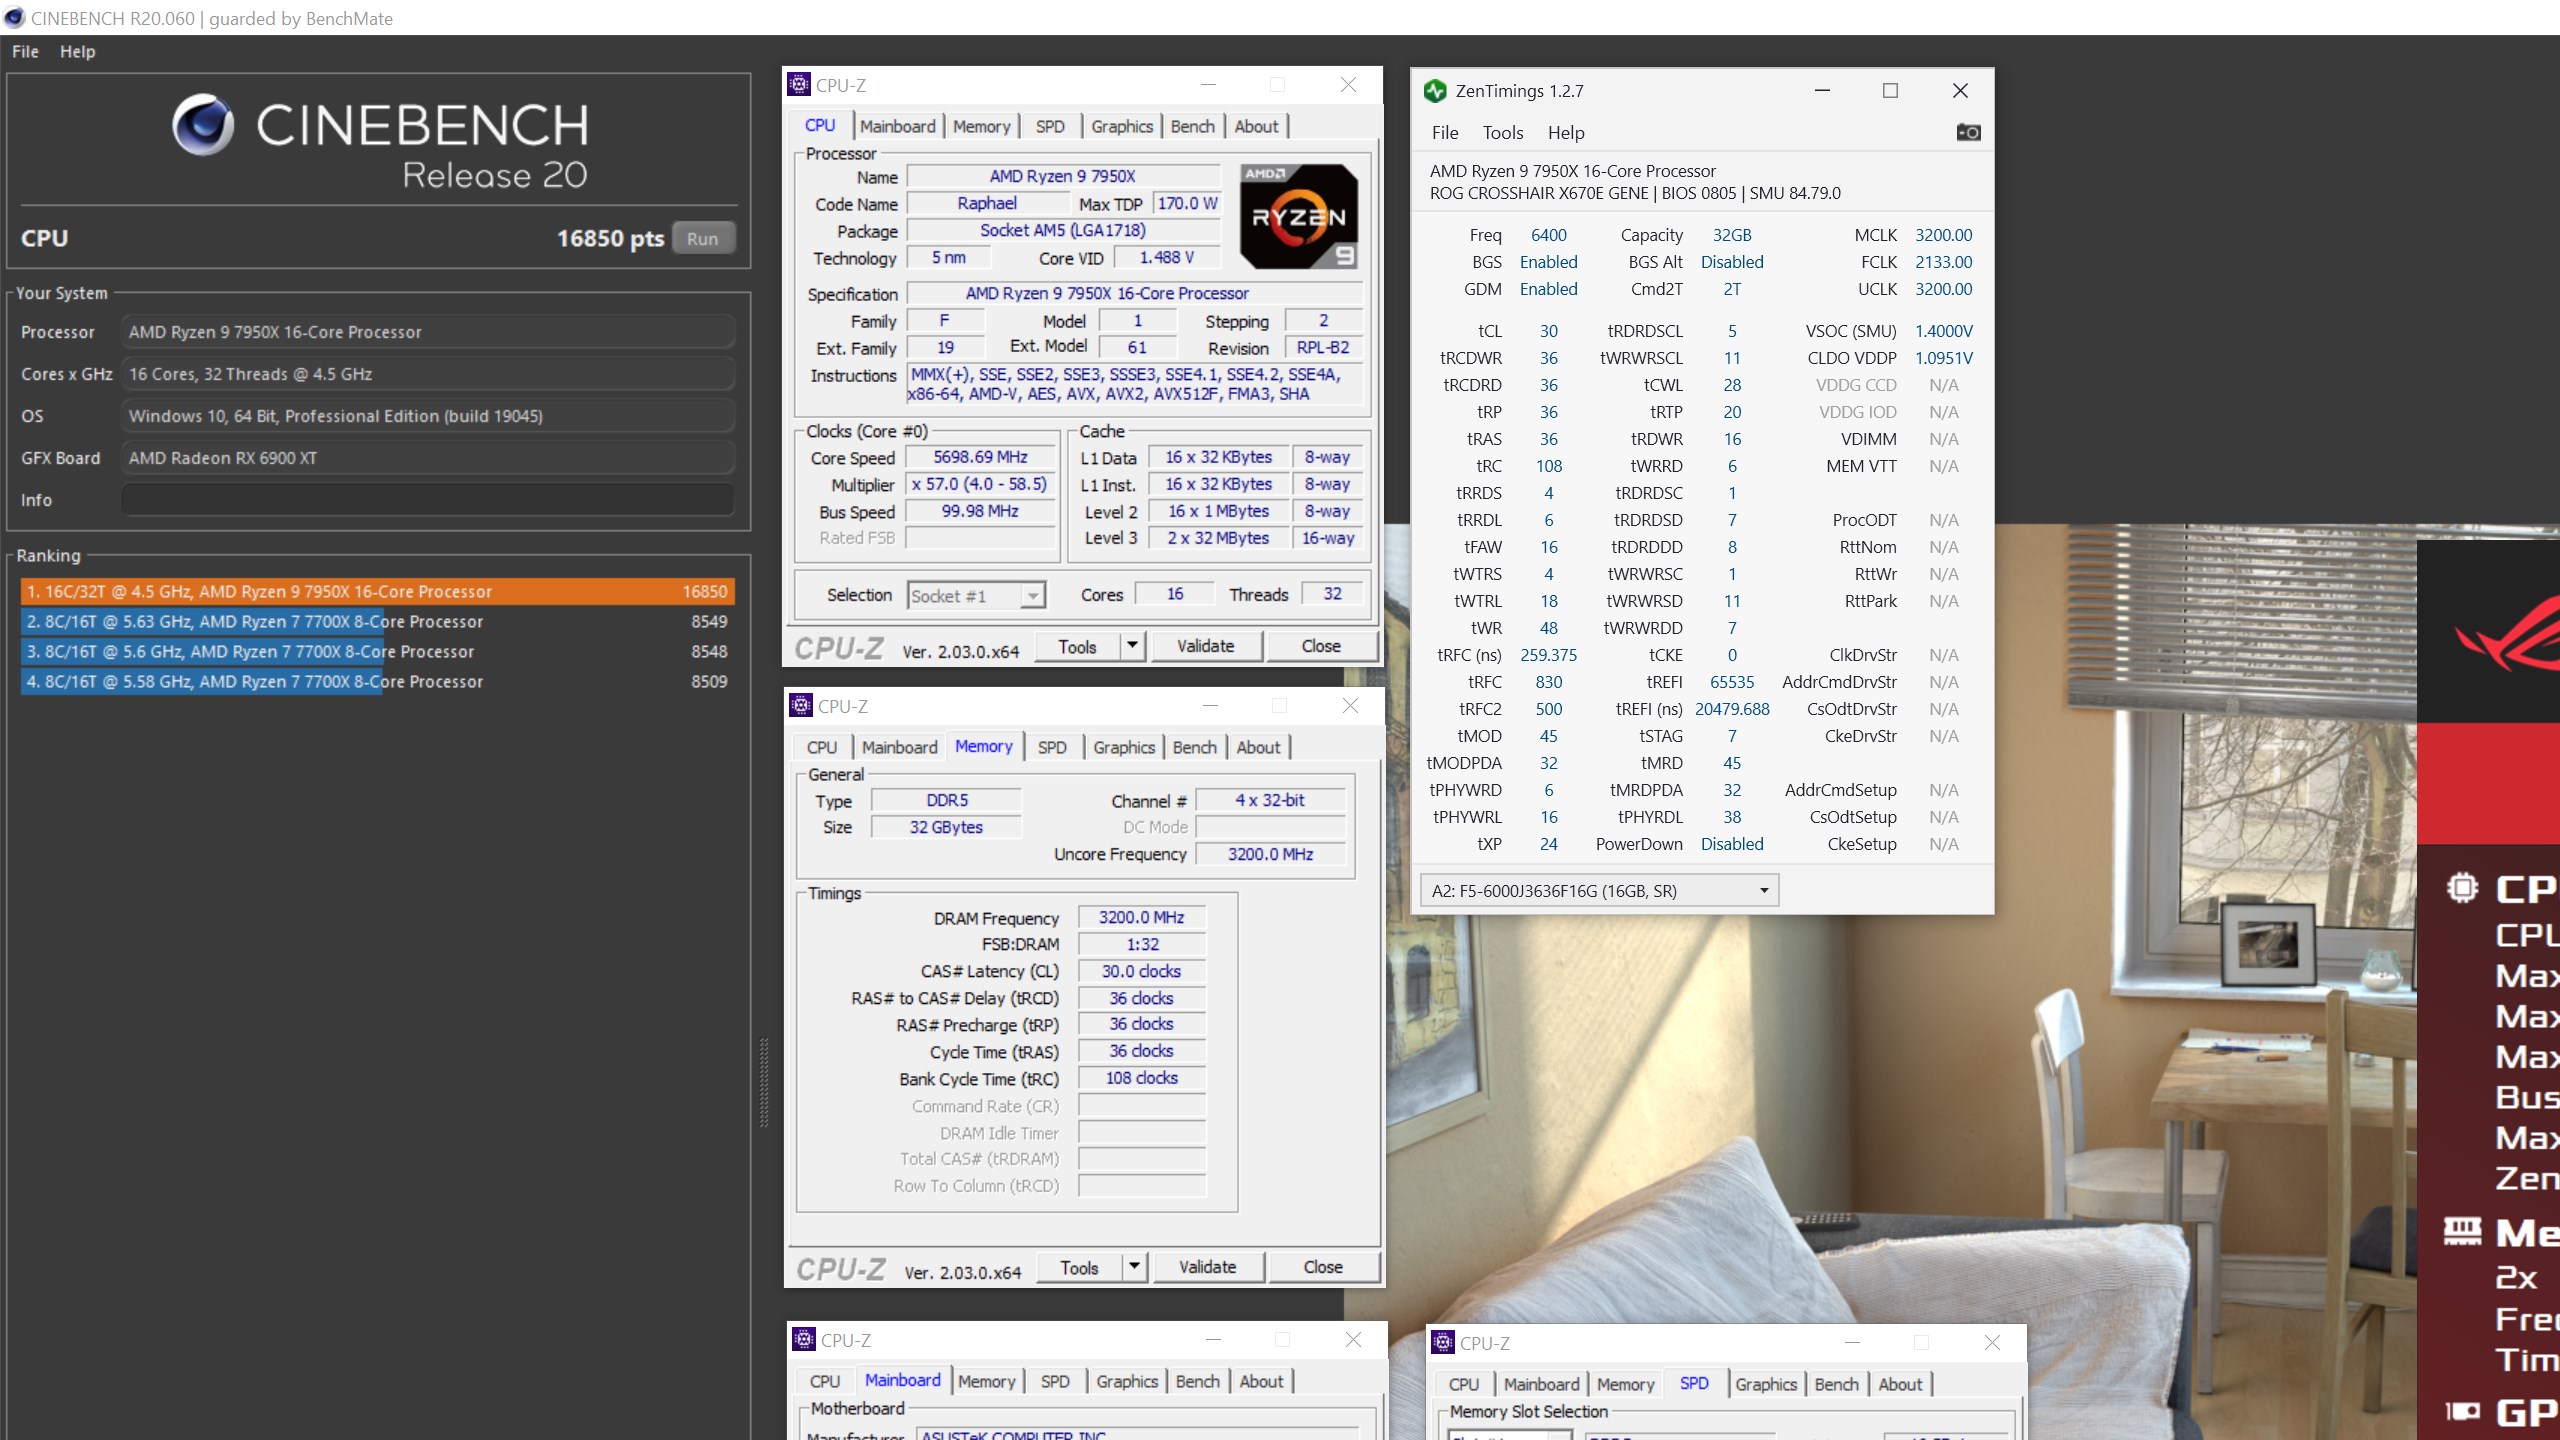Expand the Tools arrow in Memory tab window
The height and width of the screenshot is (1440, 2560).
(x=1134, y=1267)
